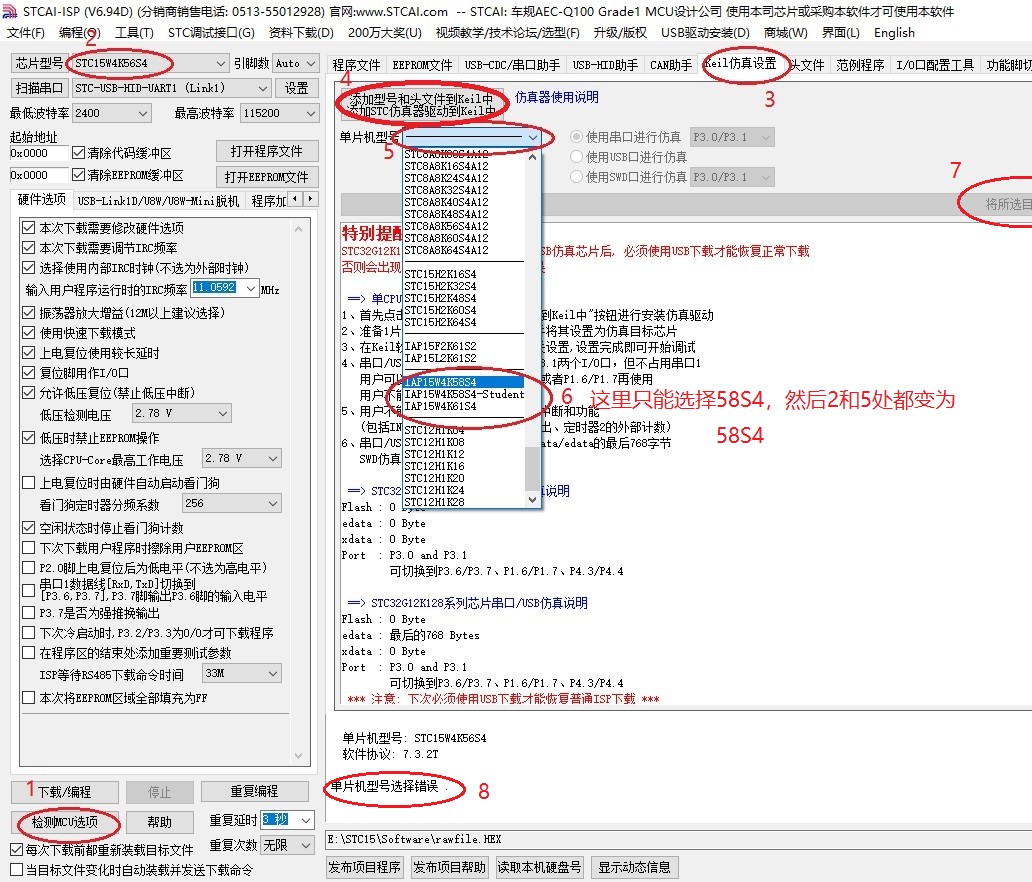Image resolution: width=1032 pixels, height=882 pixels.
Task: Toggle 使用快速下载模式 checkbox
Action: [28, 332]
